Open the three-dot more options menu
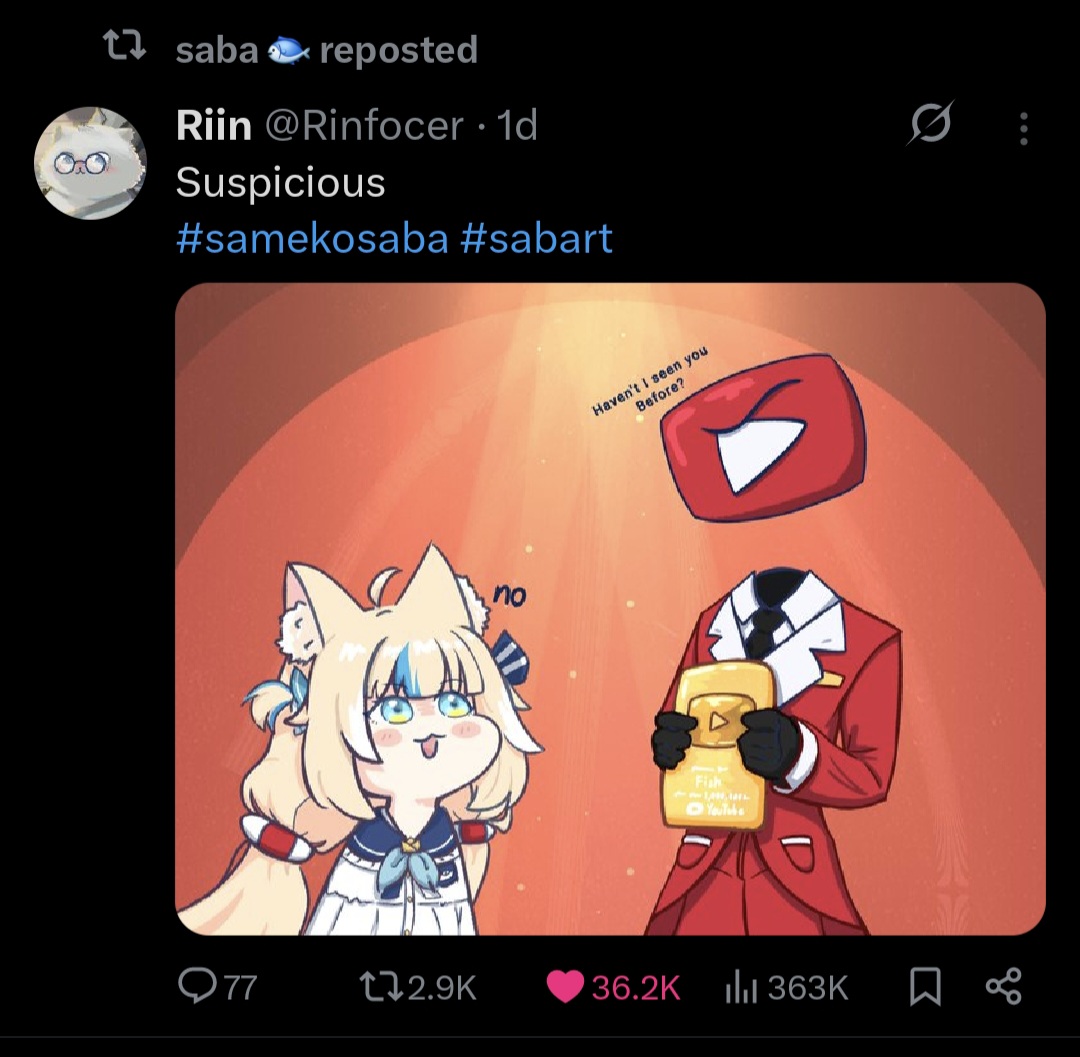The image size is (1080, 1057). pyautogui.click(x=1024, y=129)
